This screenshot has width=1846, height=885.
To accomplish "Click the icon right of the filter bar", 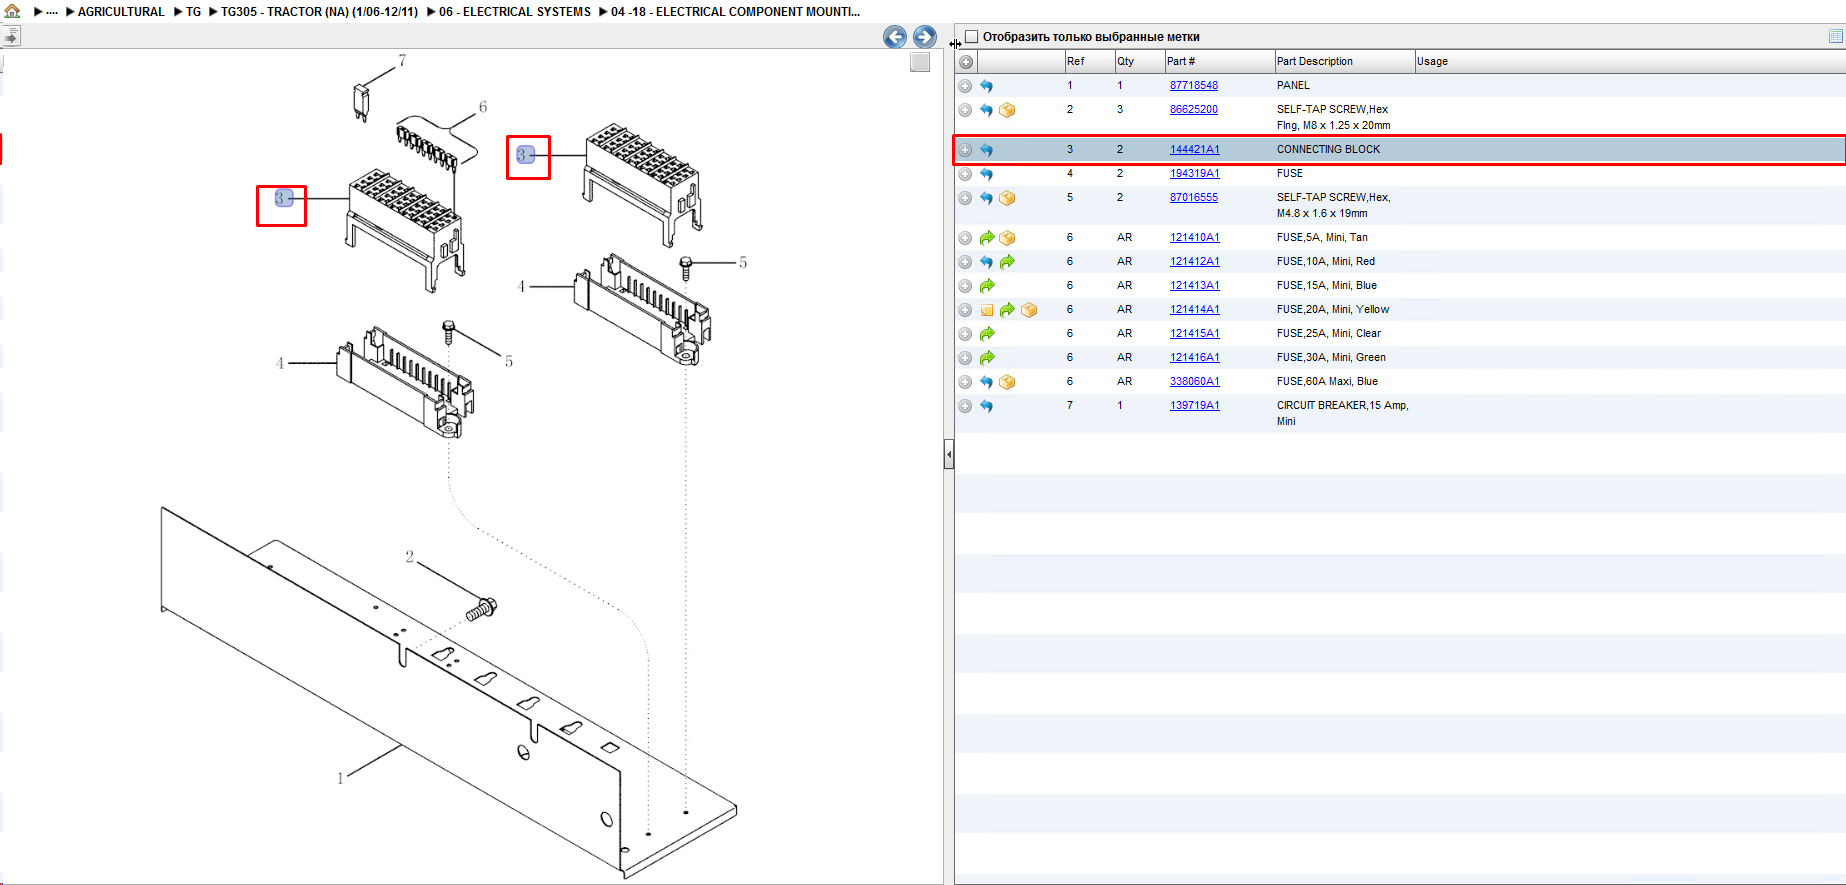I will (x=1835, y=36).
